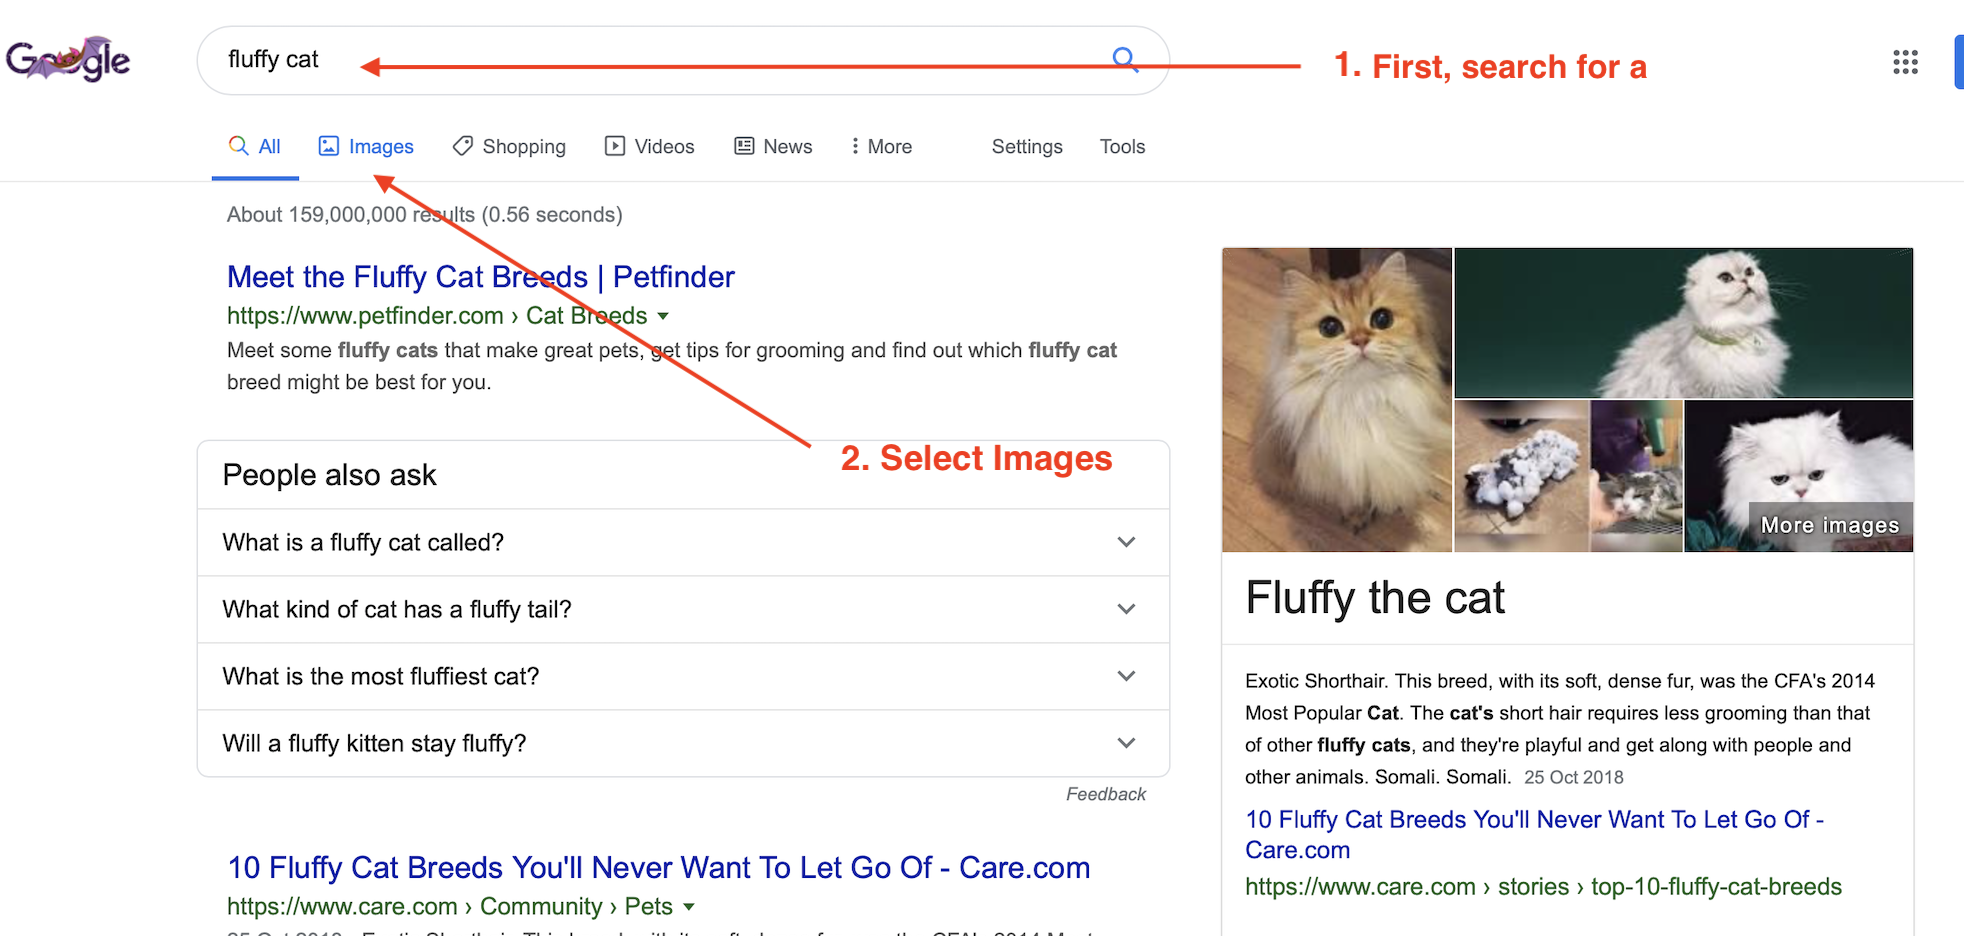The width and height of the screenshot is (1964, 936).
Task: Click the 'More images' button
Action: click(1829, 525)
